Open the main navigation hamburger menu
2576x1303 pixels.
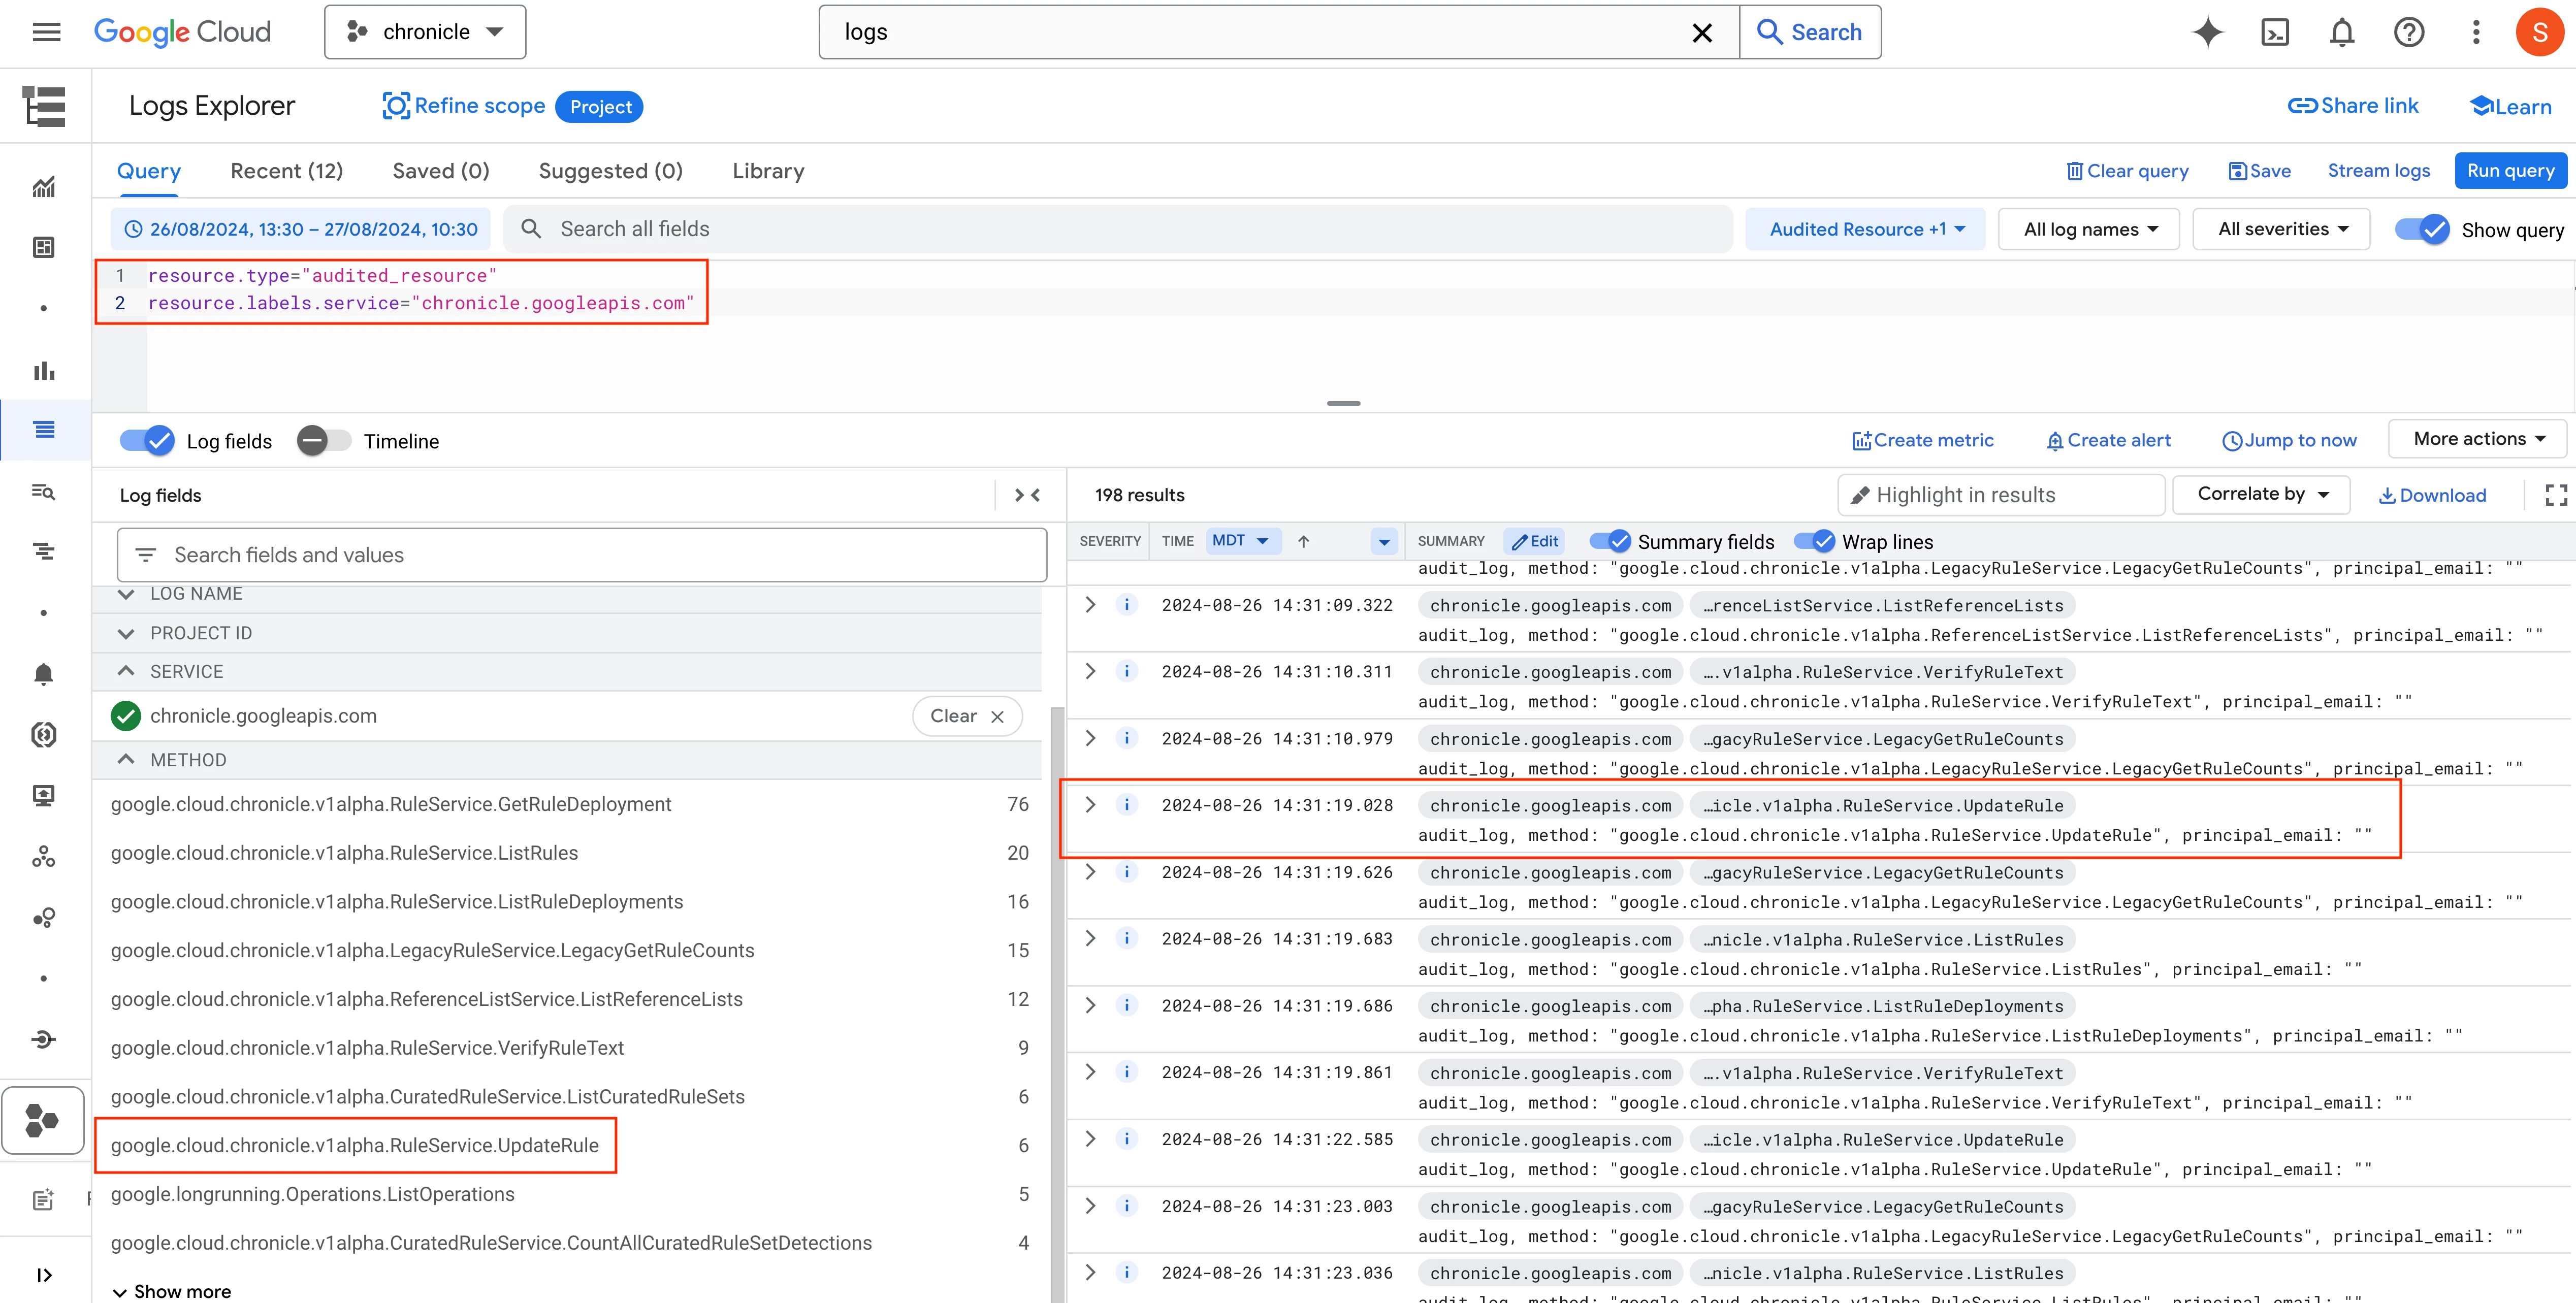tap(46, 32)
